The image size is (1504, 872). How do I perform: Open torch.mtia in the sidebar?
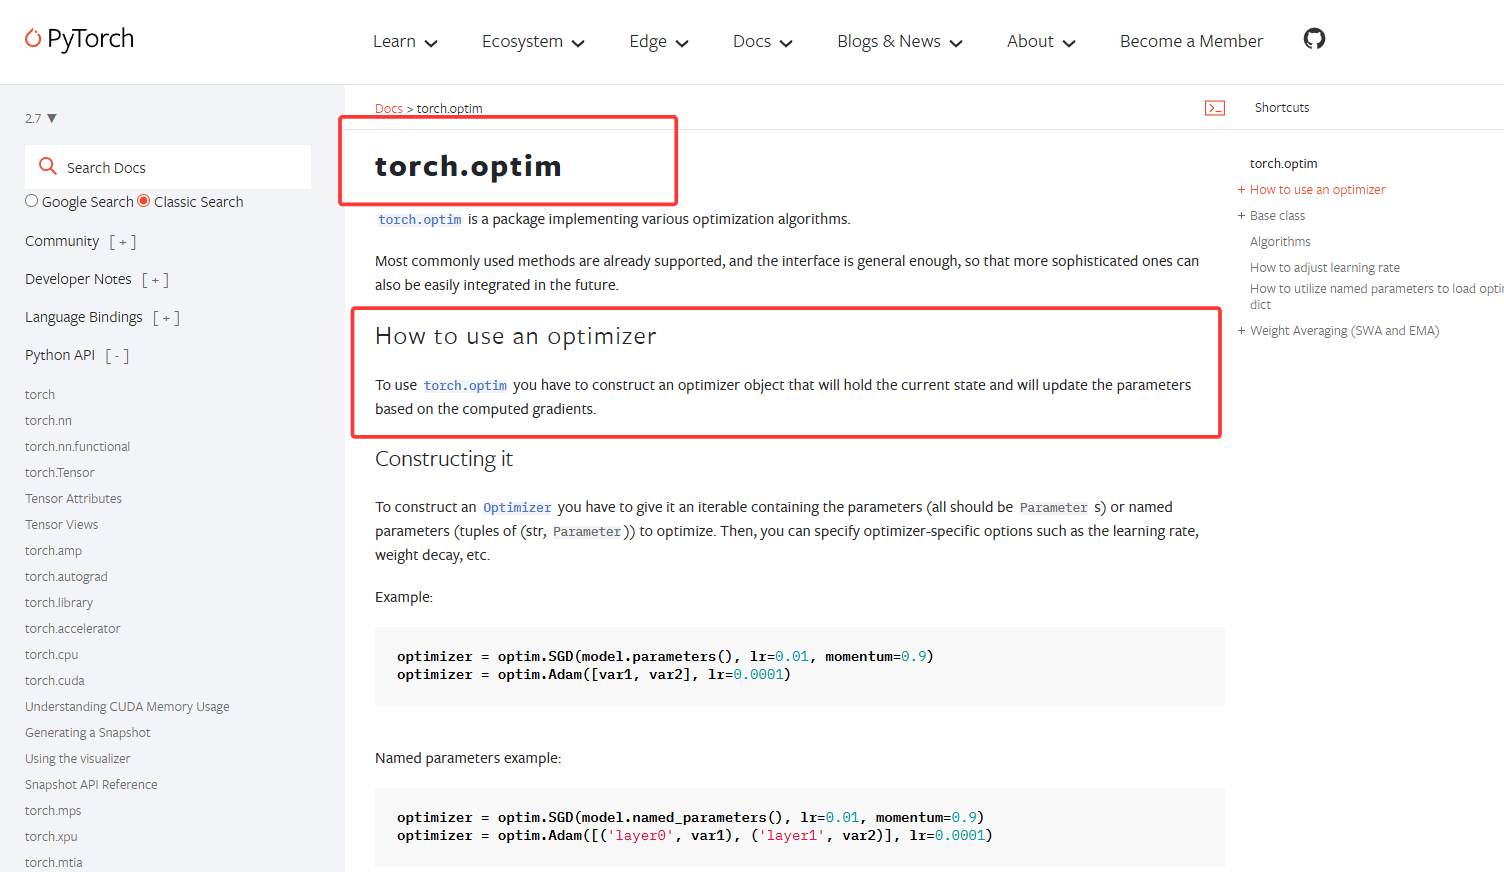[54, 863]
